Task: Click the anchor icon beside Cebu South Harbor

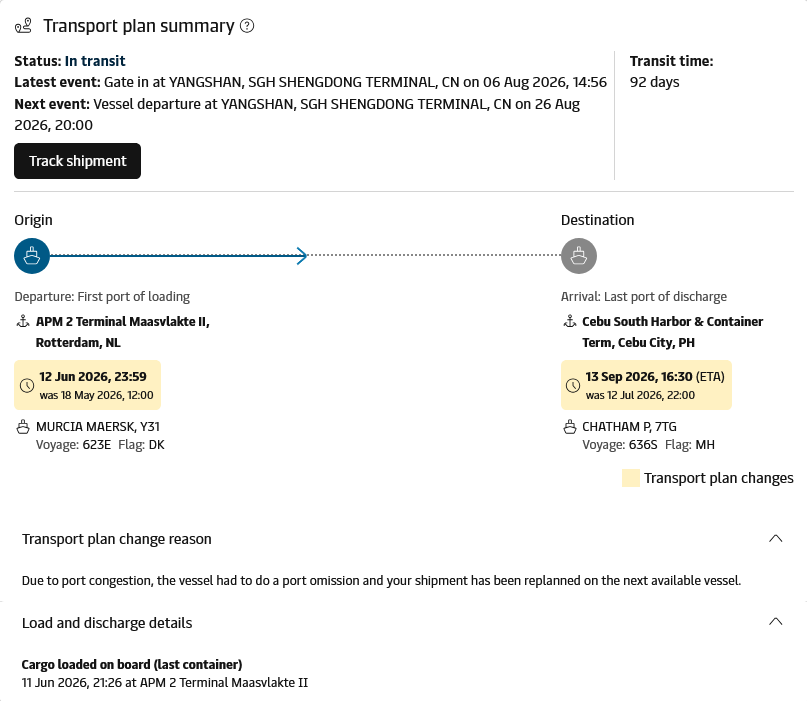Action: (570, 322)
